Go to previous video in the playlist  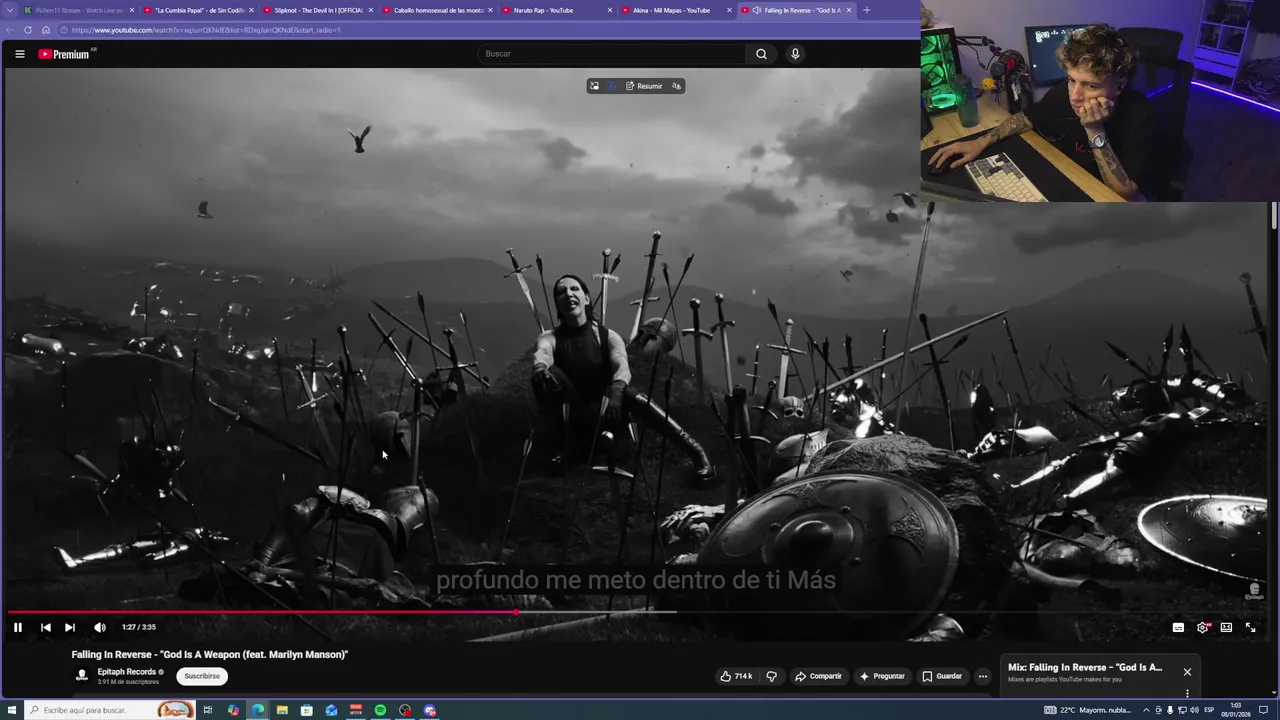pyautogui.click(x=45, y=627)
